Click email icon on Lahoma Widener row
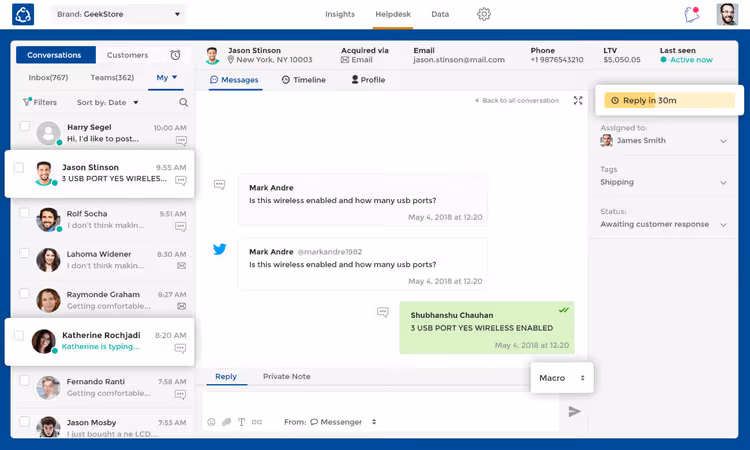This screenshot has height=450, width=750. click(x=182, y=265)
